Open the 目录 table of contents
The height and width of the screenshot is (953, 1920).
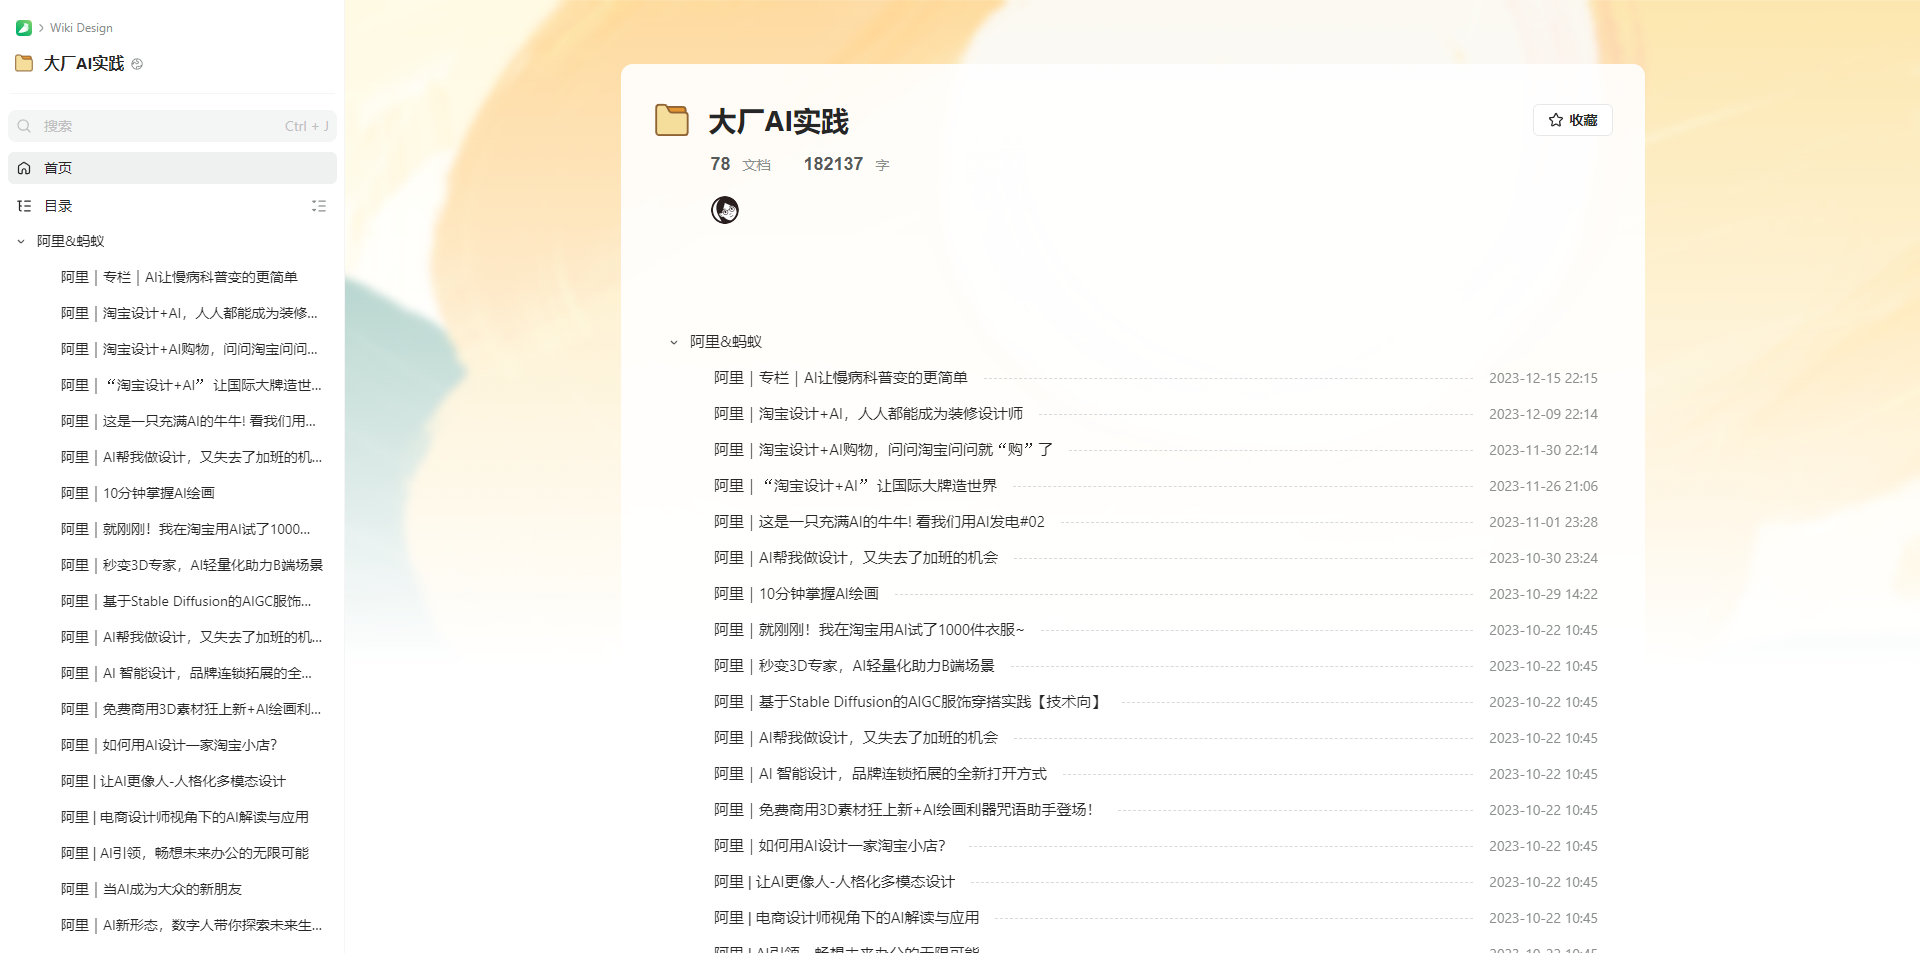(58, 206)
